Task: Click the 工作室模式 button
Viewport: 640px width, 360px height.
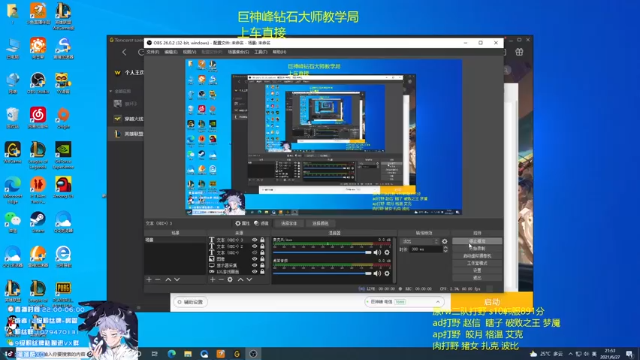Action: pos(477,263)
